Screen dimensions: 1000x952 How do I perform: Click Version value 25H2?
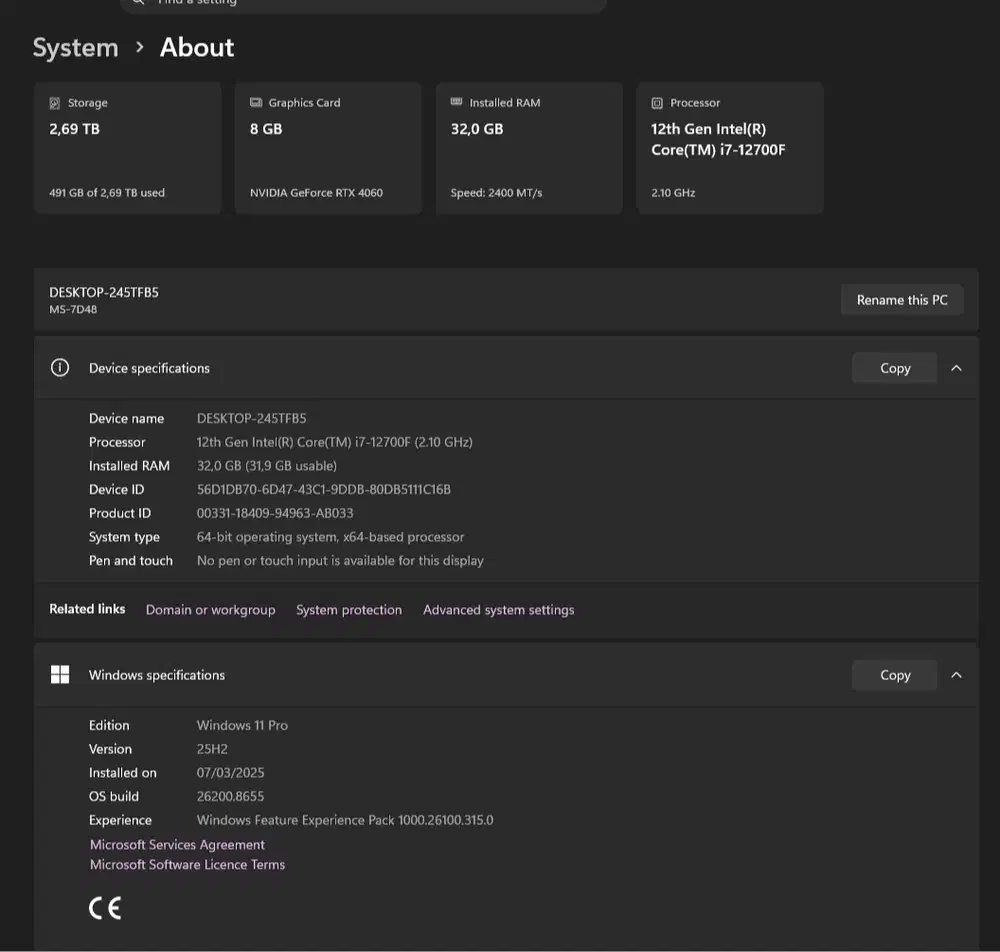tap(212, 749)
